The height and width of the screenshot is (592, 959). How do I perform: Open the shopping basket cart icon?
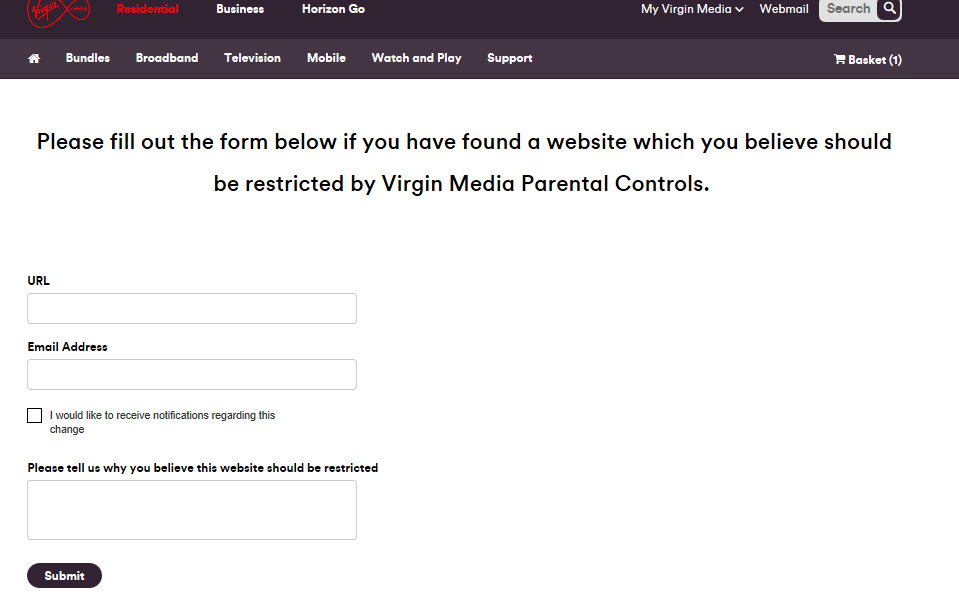(x=840, y=59)
